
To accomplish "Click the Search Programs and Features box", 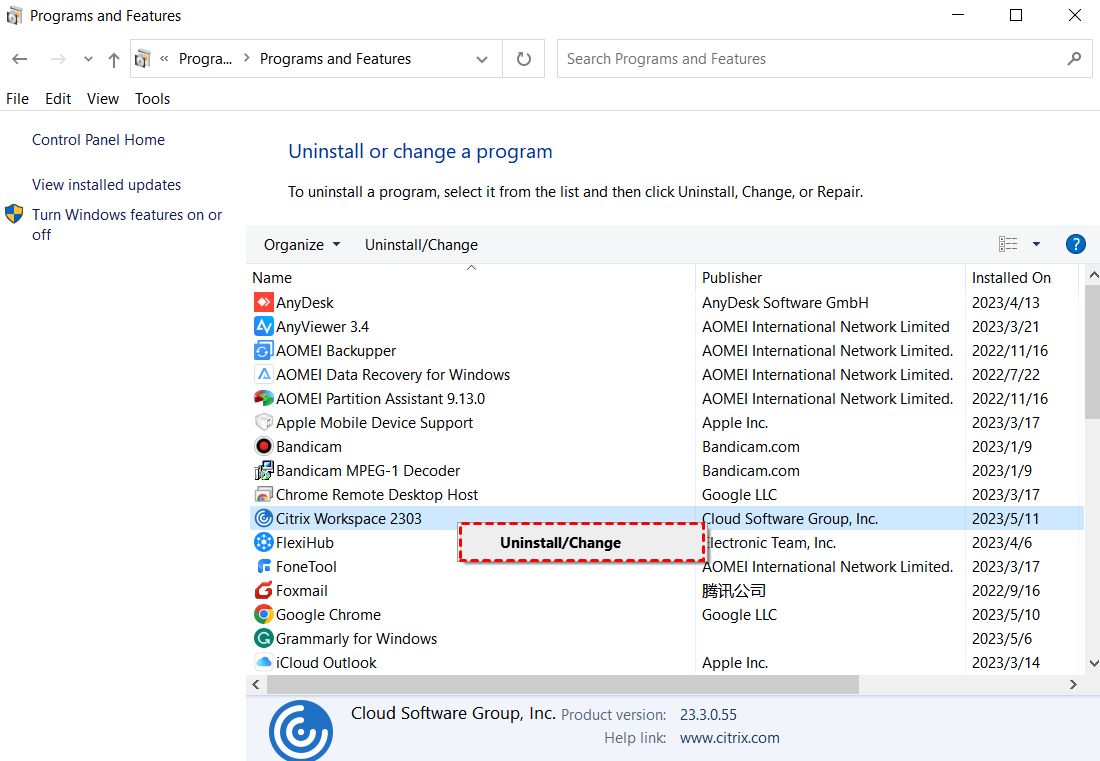I will tap(810, 59).
